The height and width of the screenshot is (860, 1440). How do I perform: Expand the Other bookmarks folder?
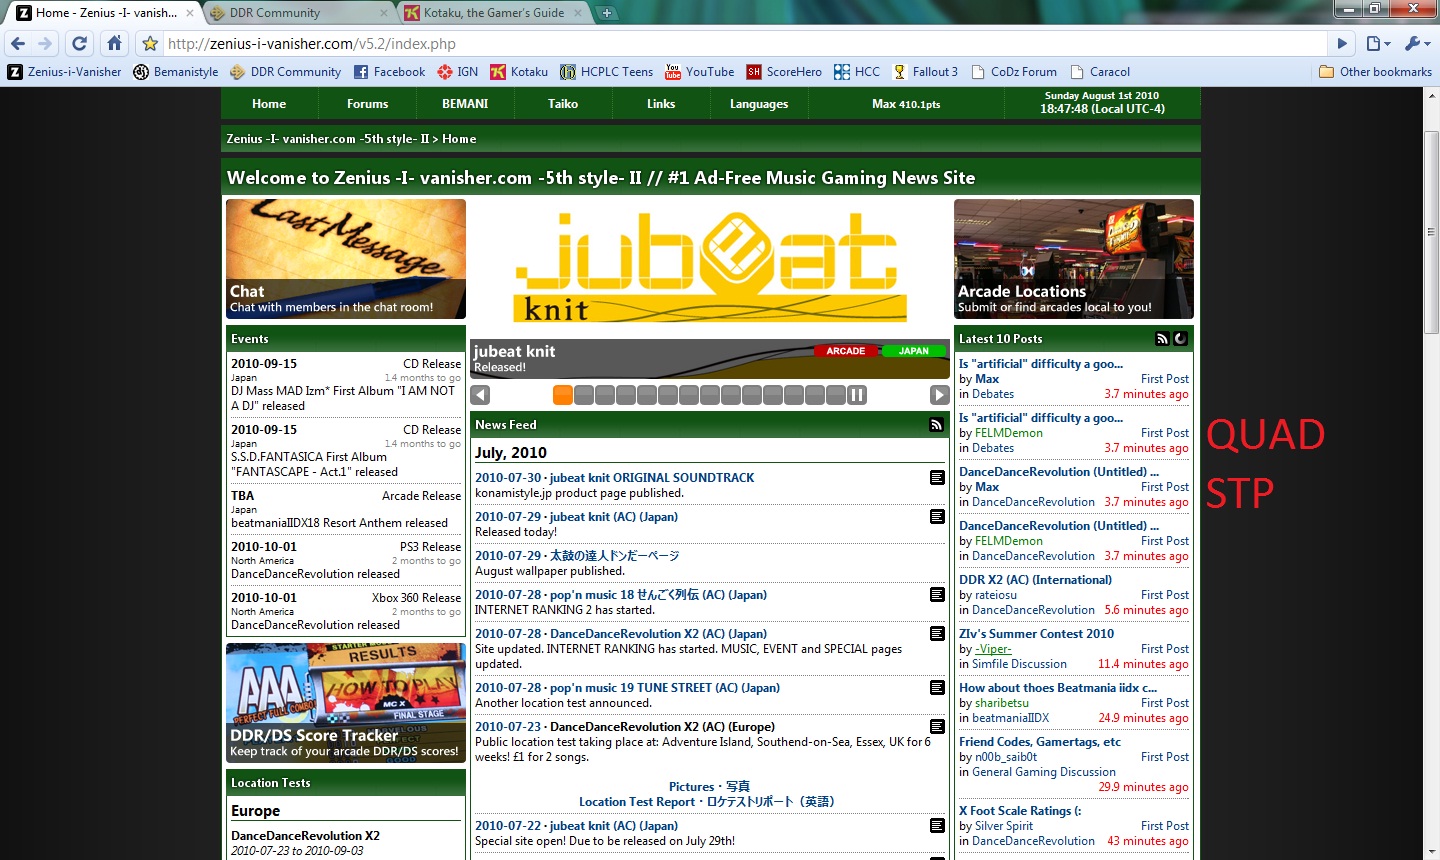(x=1376, y=72)
